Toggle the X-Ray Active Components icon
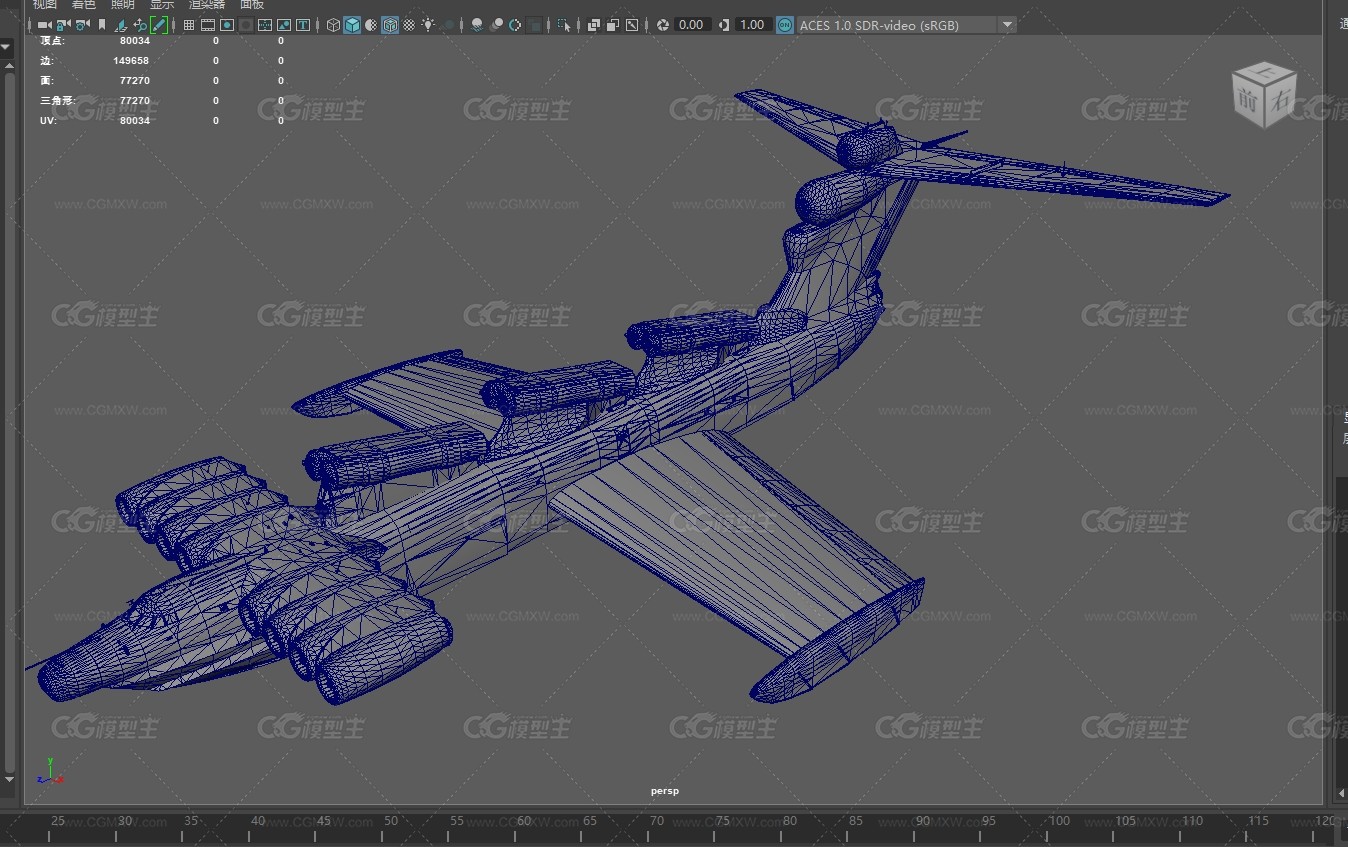The image size is (1348, 847). click(613, 25)
